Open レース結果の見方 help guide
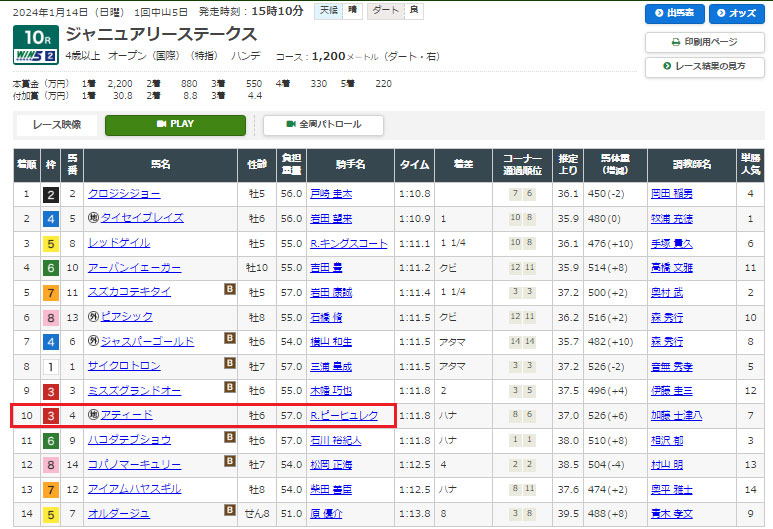The height and width of the screenshot is (529, 773). coord(705,67)
